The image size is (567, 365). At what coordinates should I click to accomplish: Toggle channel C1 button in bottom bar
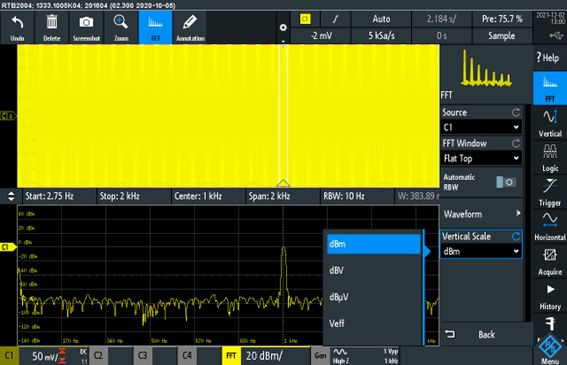(9, 356)
